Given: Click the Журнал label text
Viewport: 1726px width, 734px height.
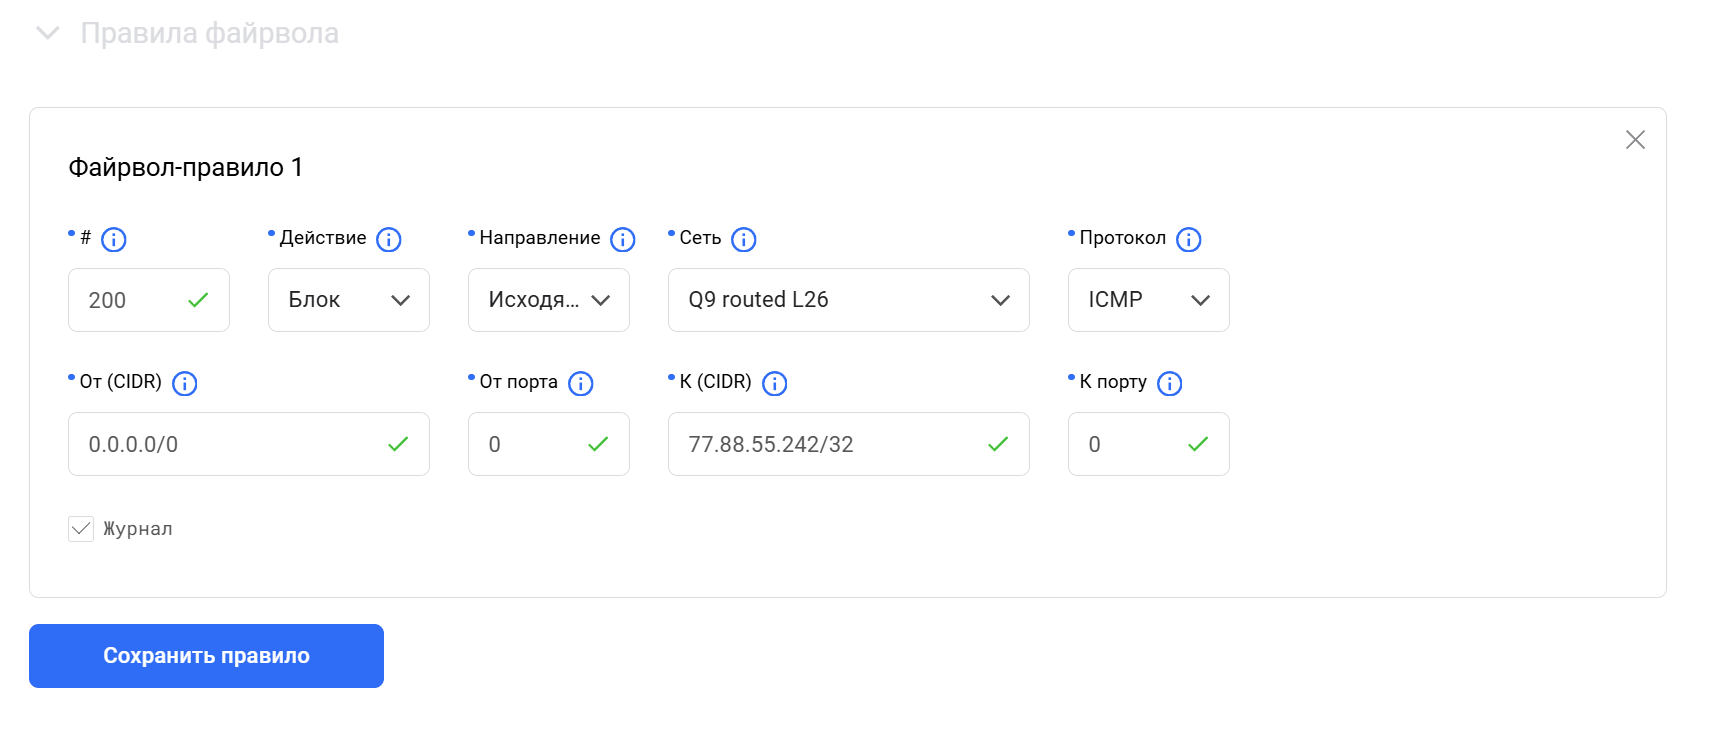Looking at the screenshot, I should (x=138, y=529).
